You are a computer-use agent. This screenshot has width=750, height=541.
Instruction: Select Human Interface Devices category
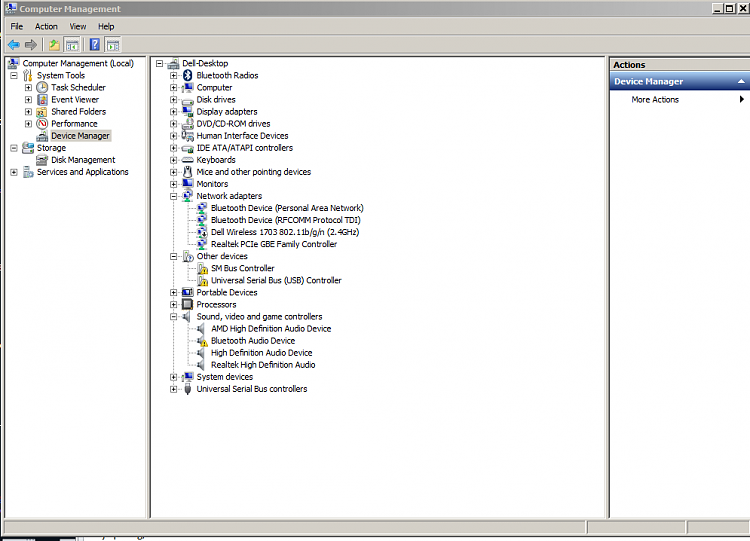coord(243,136)
